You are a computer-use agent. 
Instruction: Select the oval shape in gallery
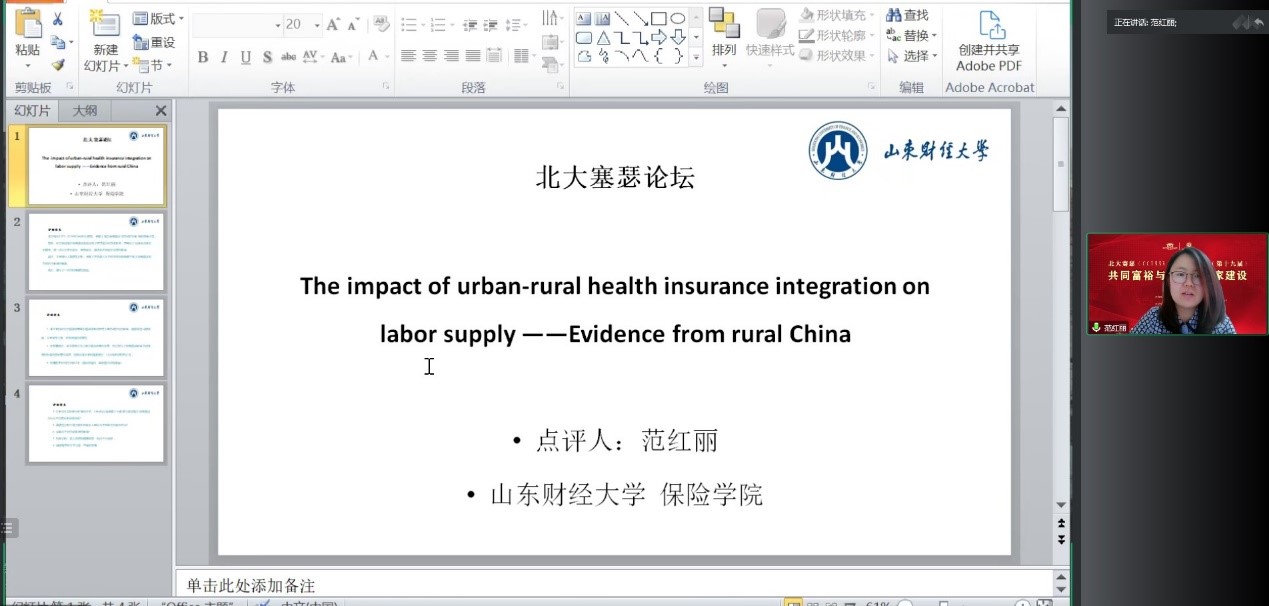click(x=677, y=18)
